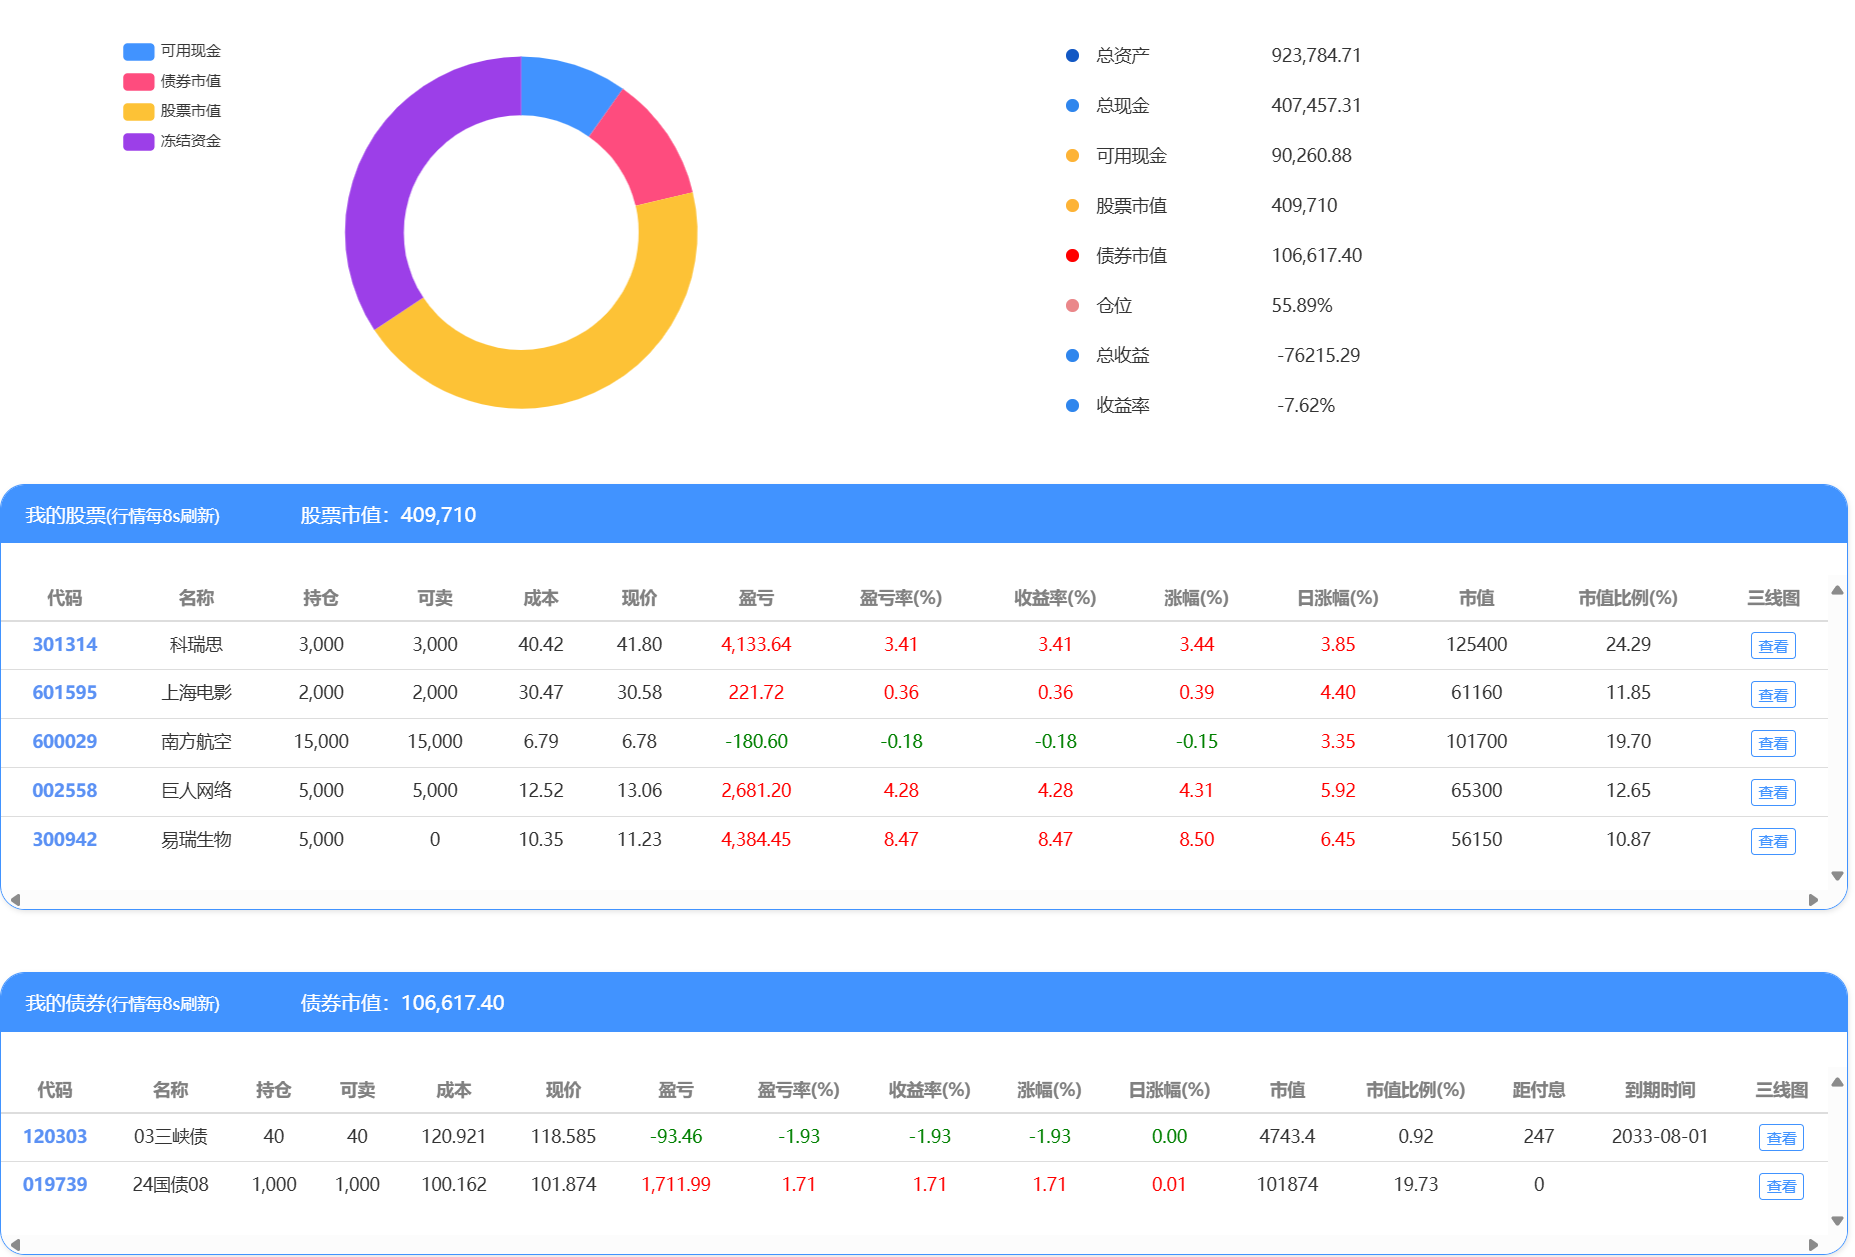This screenshot has width=1855, height=1257.
Task: Hide 冻结资金 series via legend
Action: (172, 141)
